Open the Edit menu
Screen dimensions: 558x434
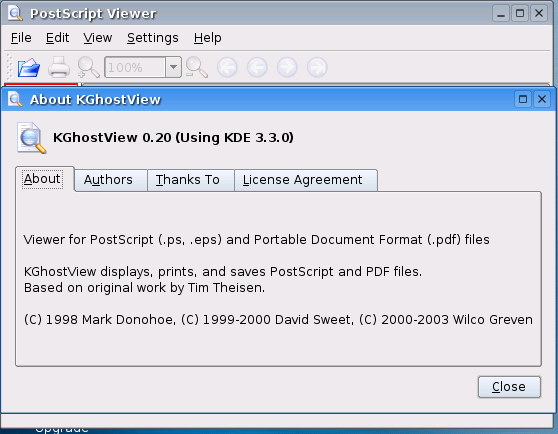coord(57,38)
